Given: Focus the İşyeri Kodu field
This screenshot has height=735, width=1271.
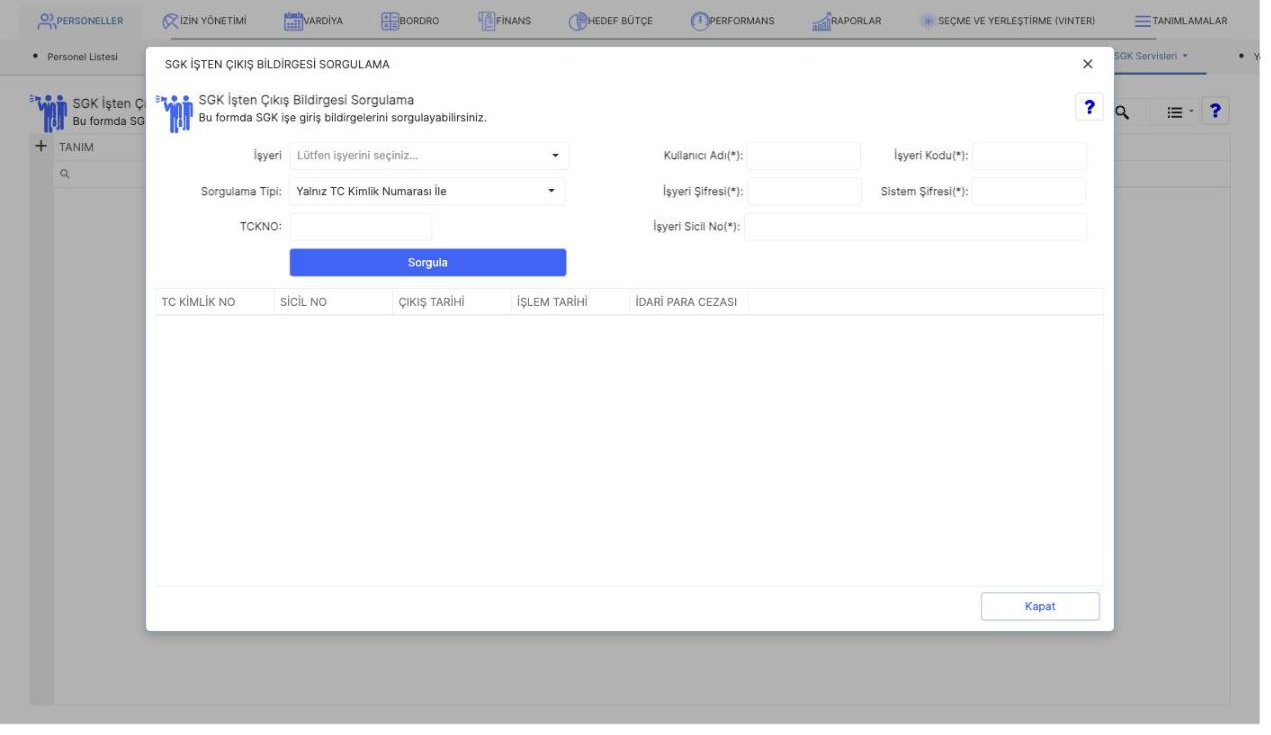Looking at the screenshot, I should click(1029, 156).
